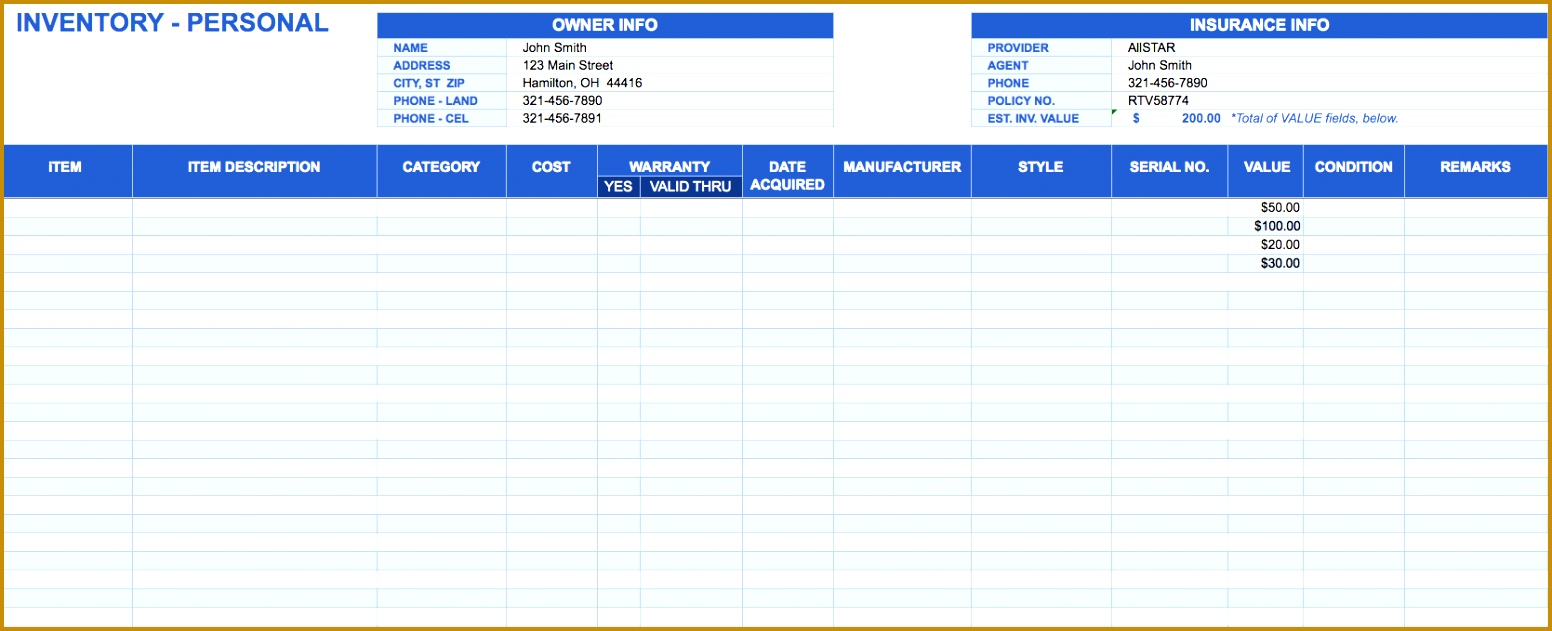Select the $100.00 cell in VALUE column
Viewport: 1552px width, 631px height.
[x=1270, y=226]
